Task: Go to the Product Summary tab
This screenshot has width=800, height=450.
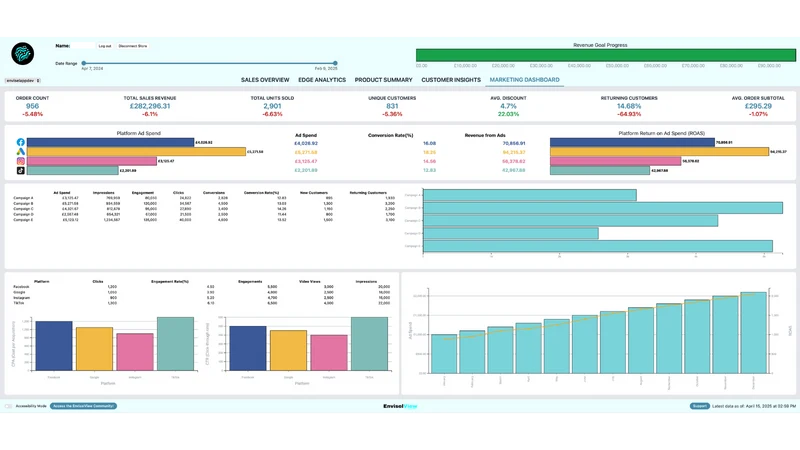Action: point(383,80)
